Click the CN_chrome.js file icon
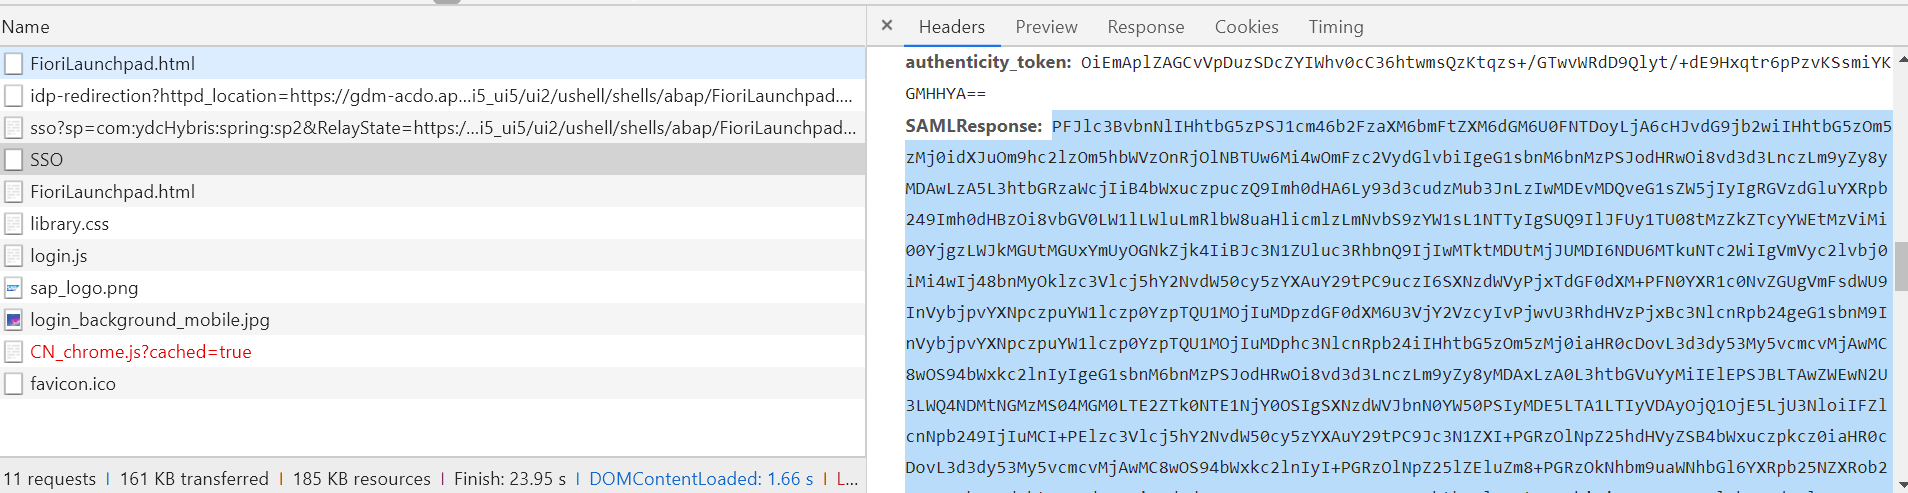Image resolution: width=1908 pixels, height=493 pixels. tap(13, 352)
